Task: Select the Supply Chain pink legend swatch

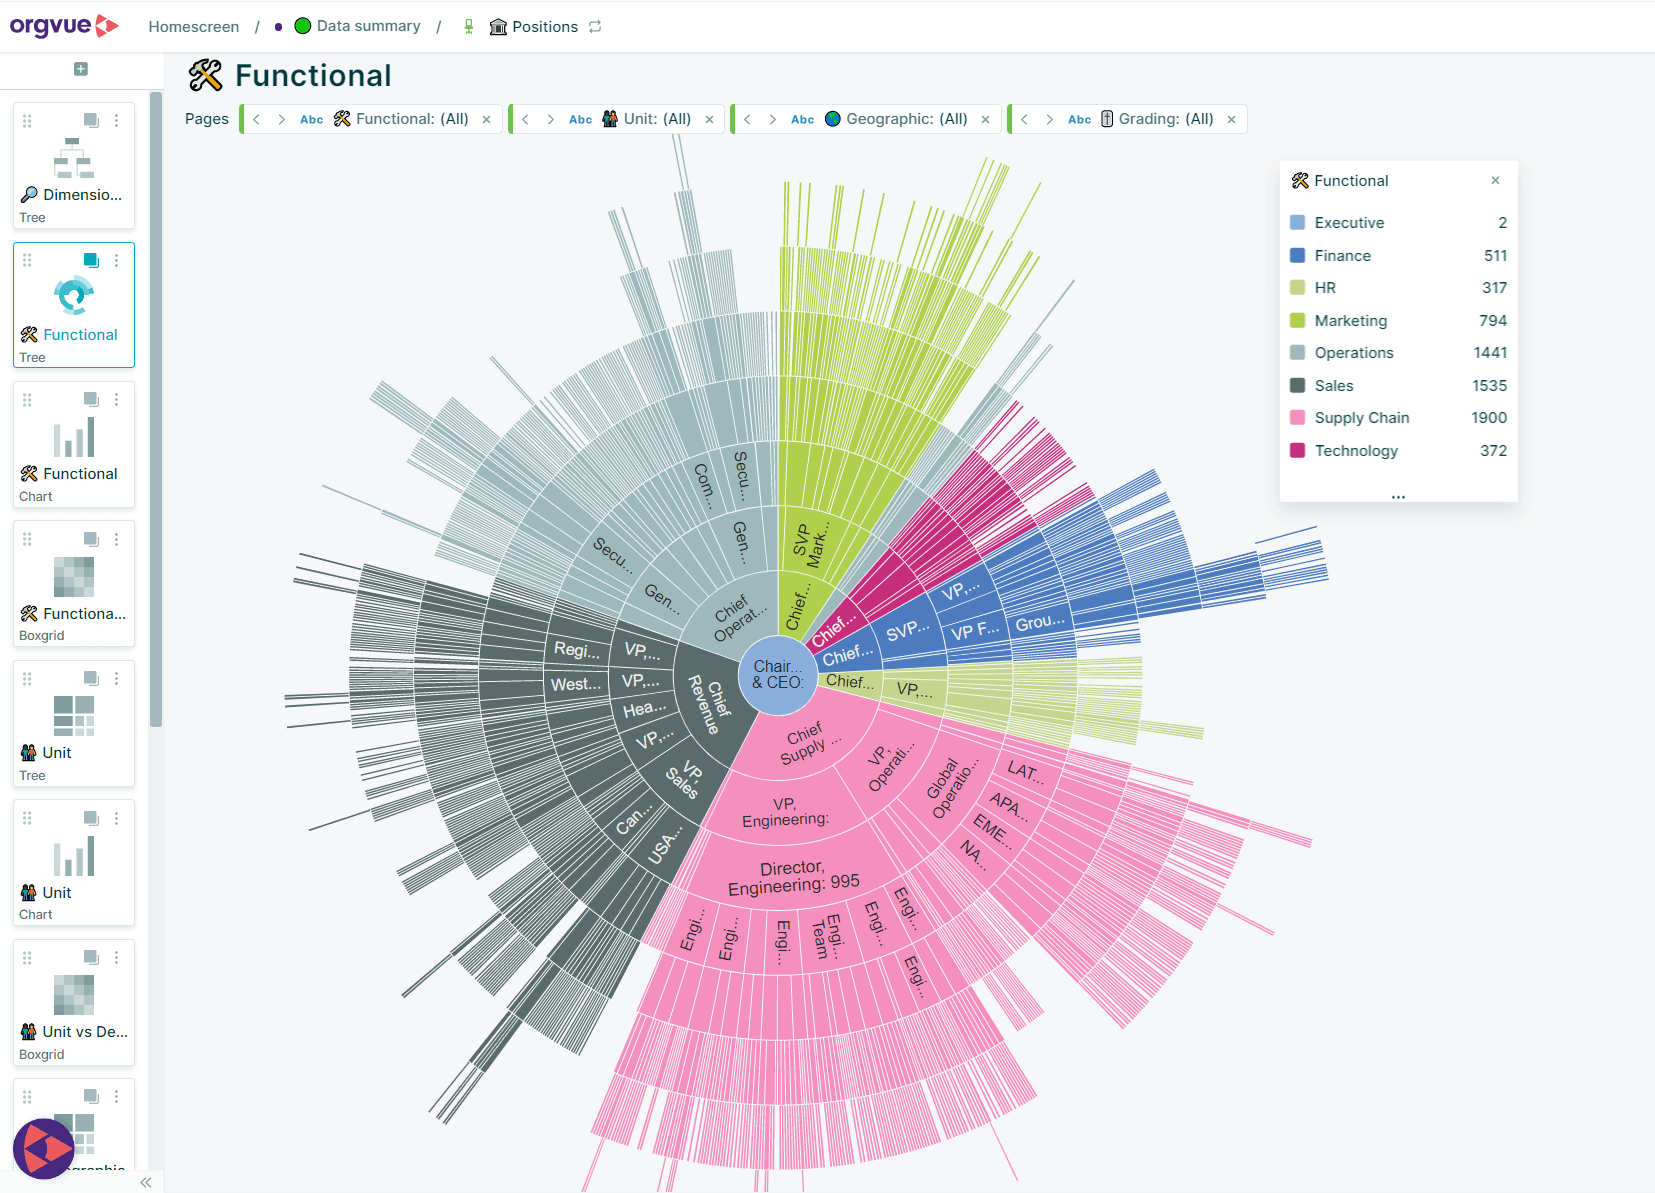Action: [1298, 418]
